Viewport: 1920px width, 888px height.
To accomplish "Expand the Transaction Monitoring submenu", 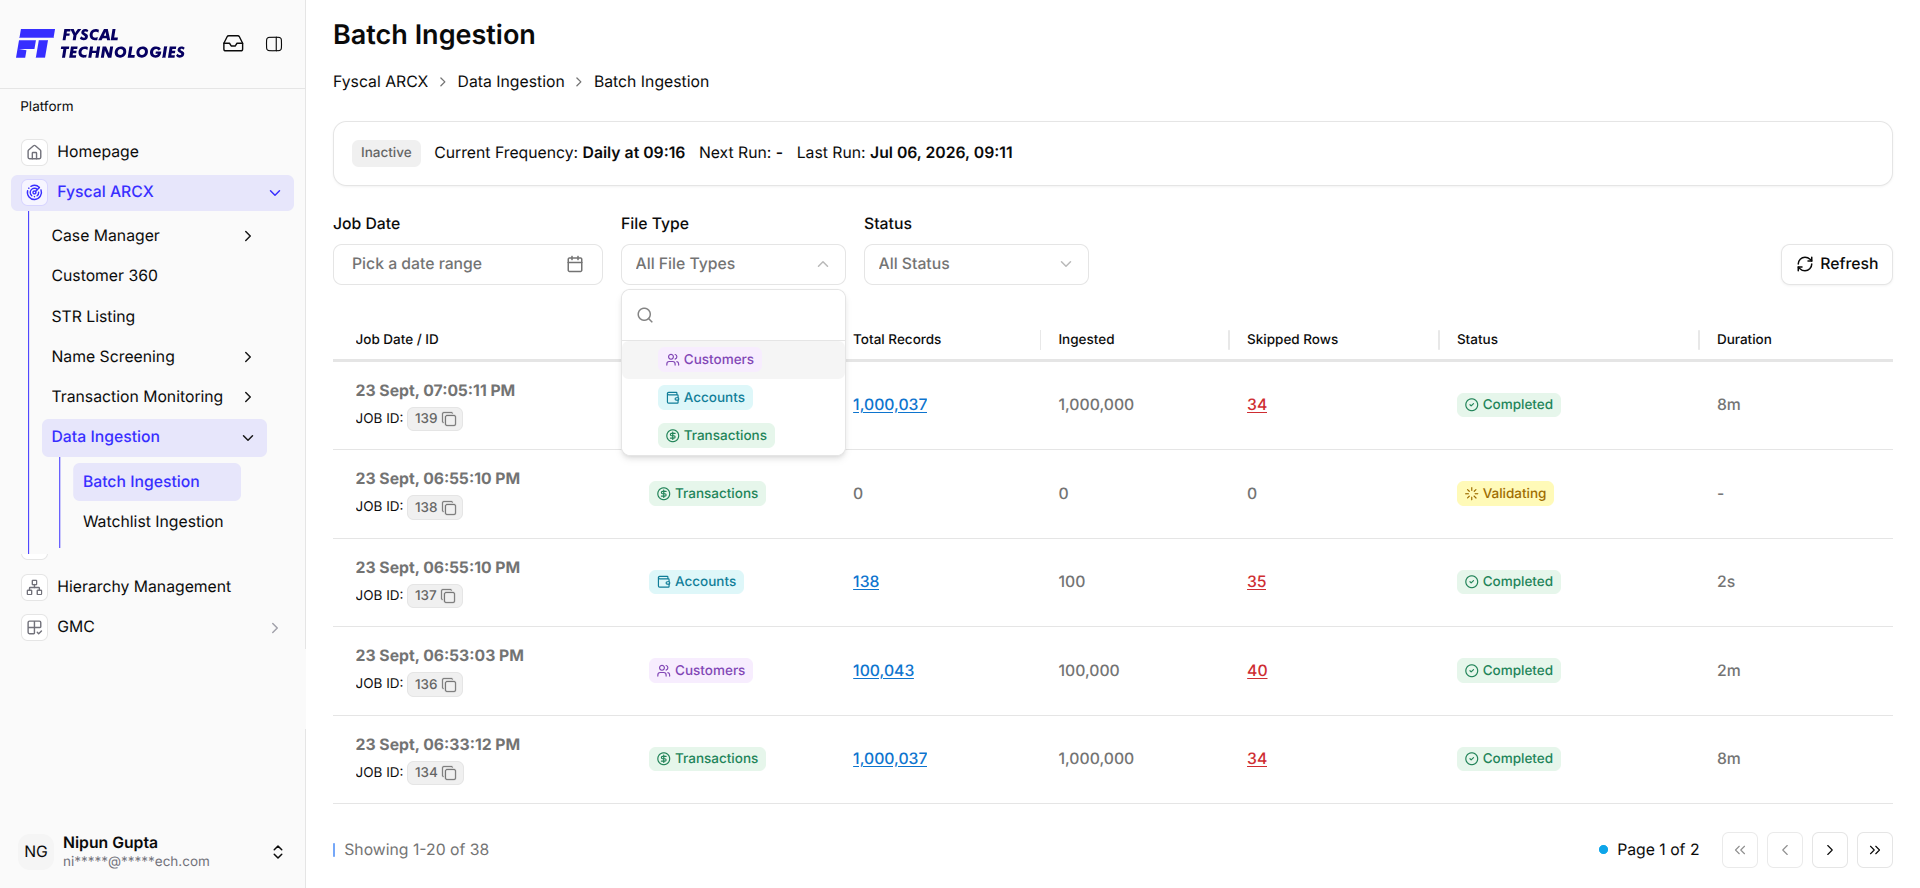I will (x=248, y=397).
